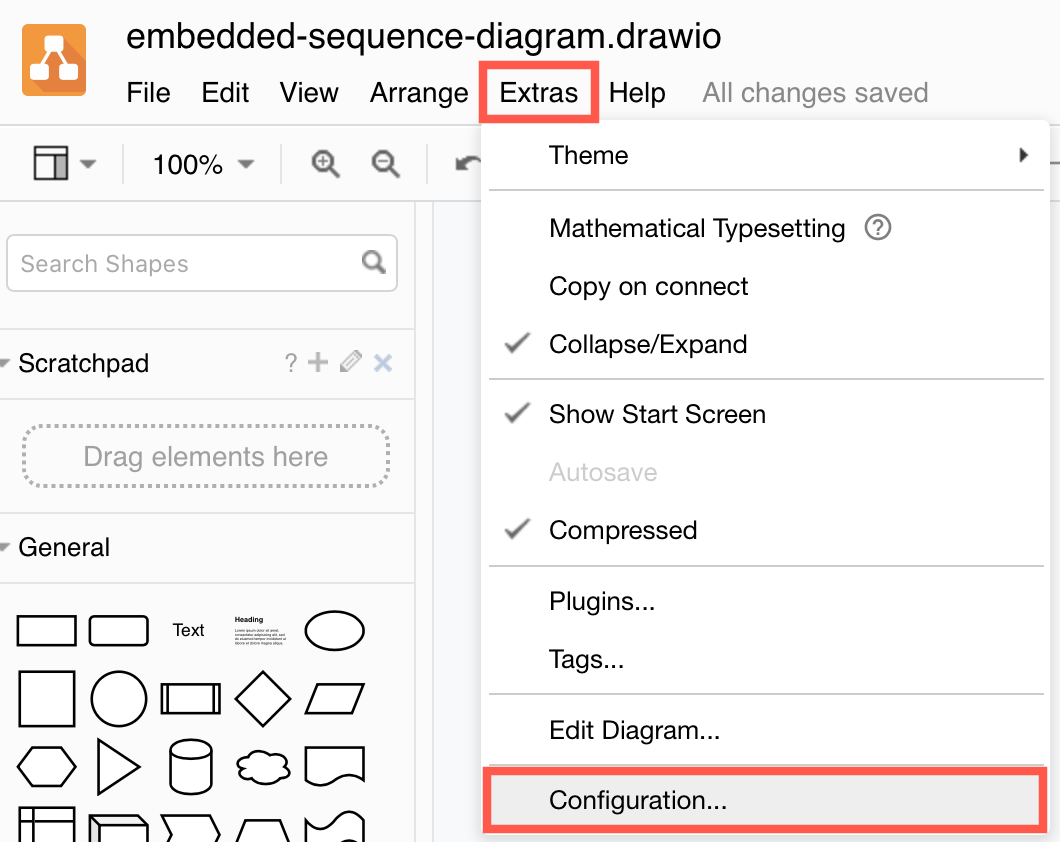
Task: Zoom in on the canvas
Action: [x=323, y=163]
